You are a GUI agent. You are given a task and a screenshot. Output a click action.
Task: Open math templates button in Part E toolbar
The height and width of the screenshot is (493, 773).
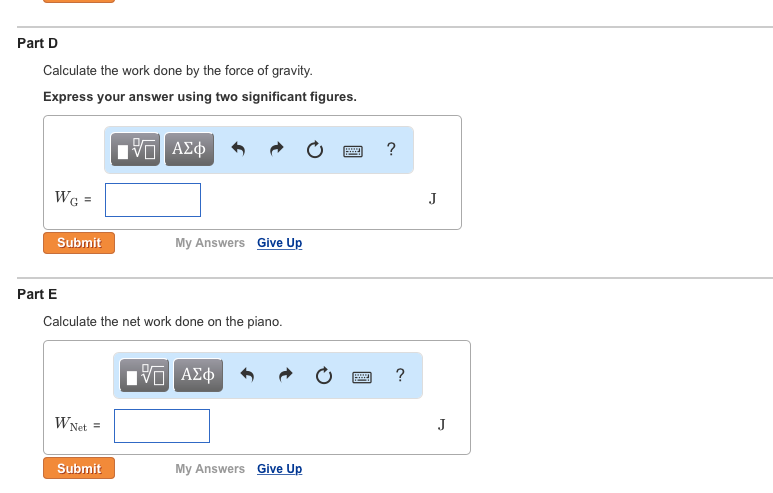point(144,375)
